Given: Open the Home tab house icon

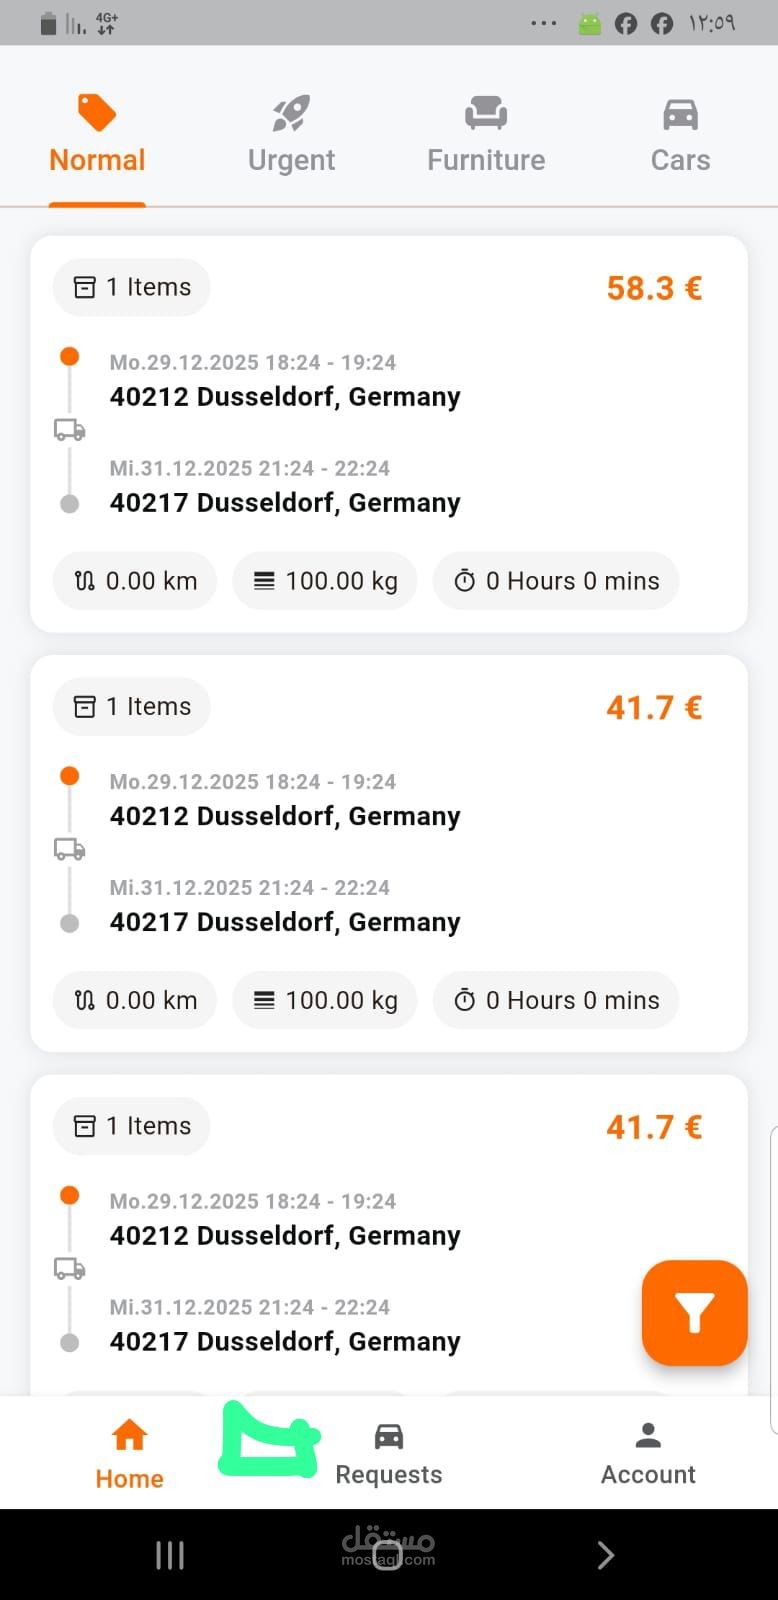Looking at the screenshot, I should [129, 1435].
